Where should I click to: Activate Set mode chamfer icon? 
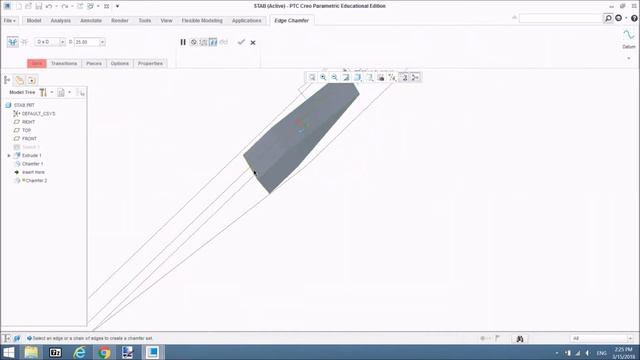click(x=12, y=42)
